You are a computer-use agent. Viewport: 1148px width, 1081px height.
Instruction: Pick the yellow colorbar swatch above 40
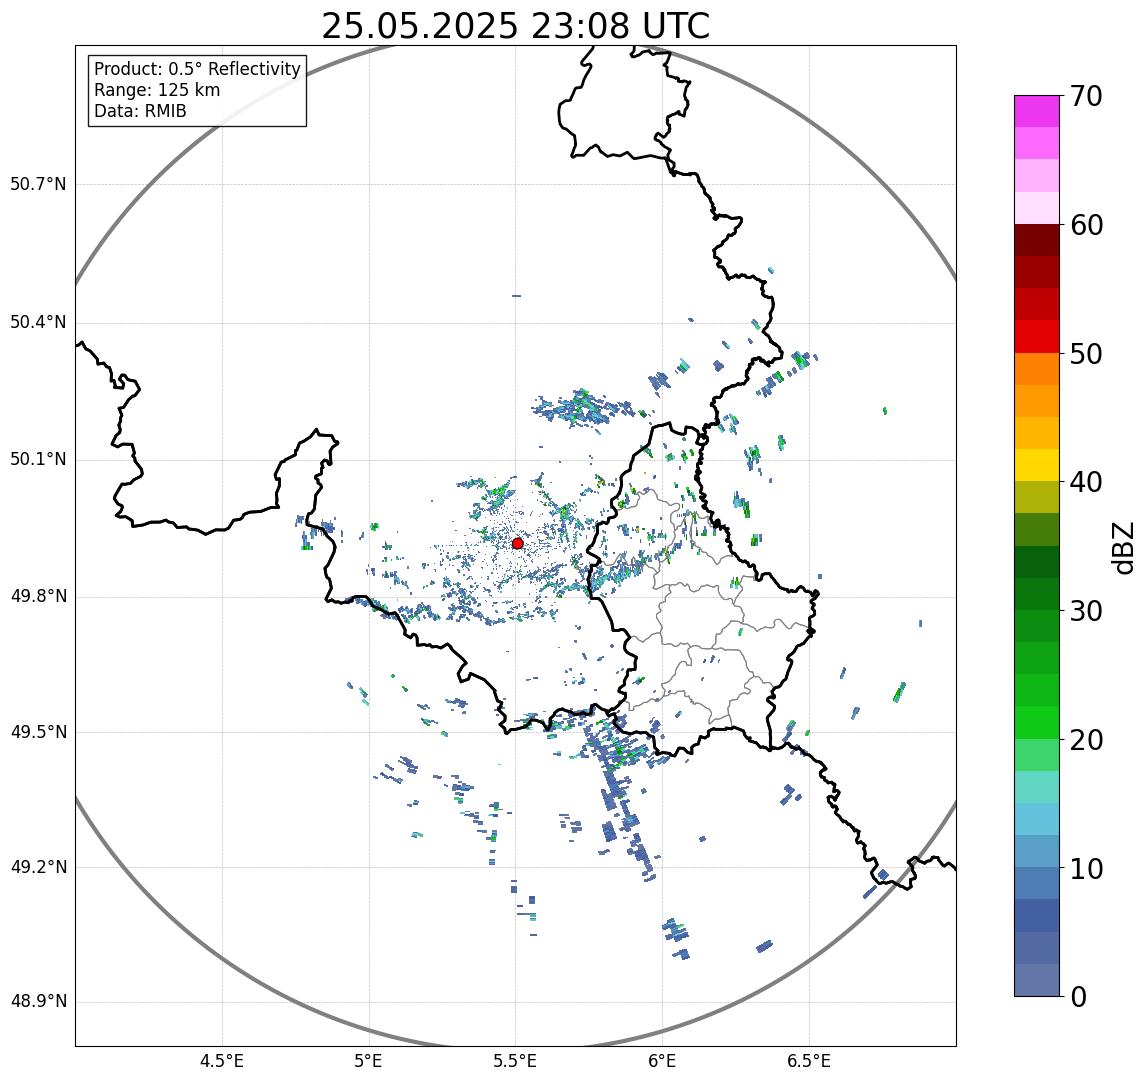click(1037, 466)
